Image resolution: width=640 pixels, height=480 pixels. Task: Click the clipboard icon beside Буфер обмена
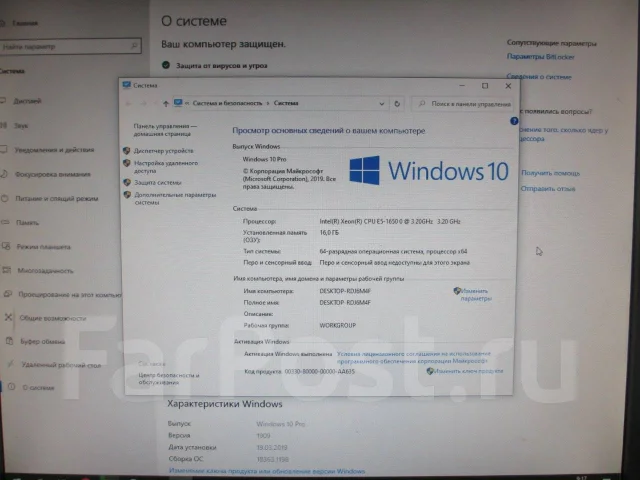point(9,341)
